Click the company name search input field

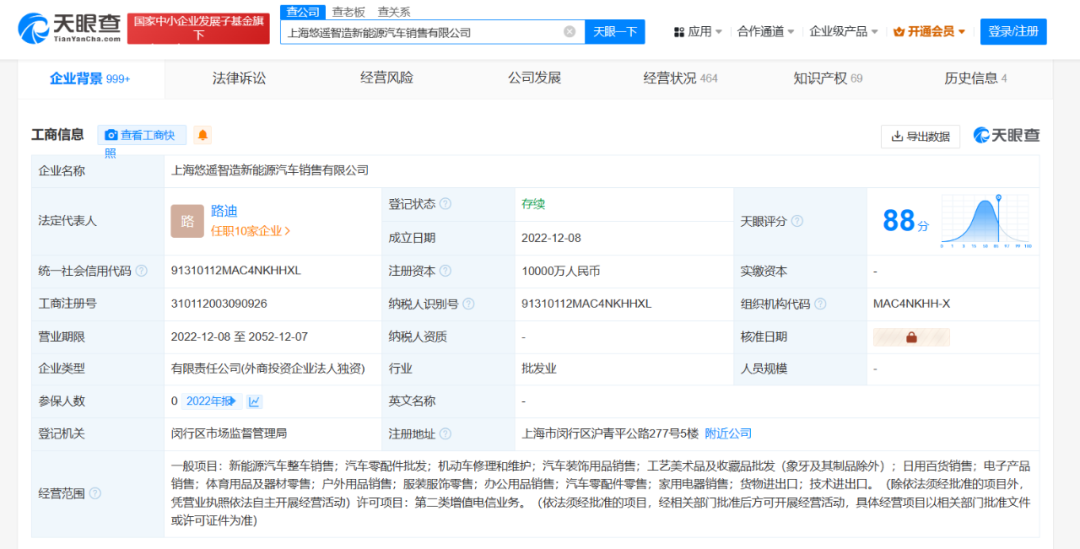(420, 32)
